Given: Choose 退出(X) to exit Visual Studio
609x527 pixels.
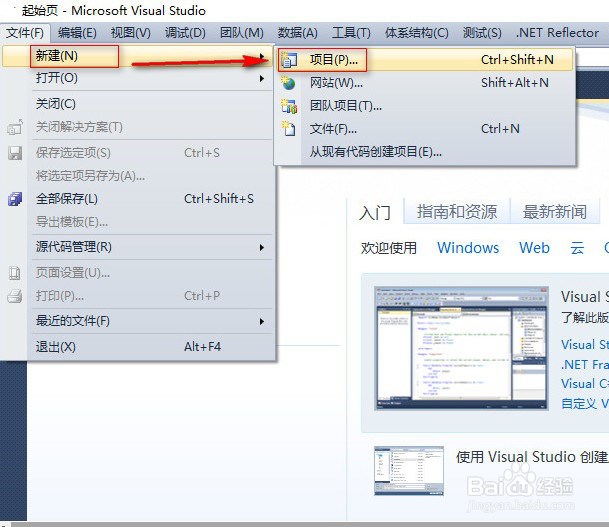Looking at the screenshot, I should (151, 347).
